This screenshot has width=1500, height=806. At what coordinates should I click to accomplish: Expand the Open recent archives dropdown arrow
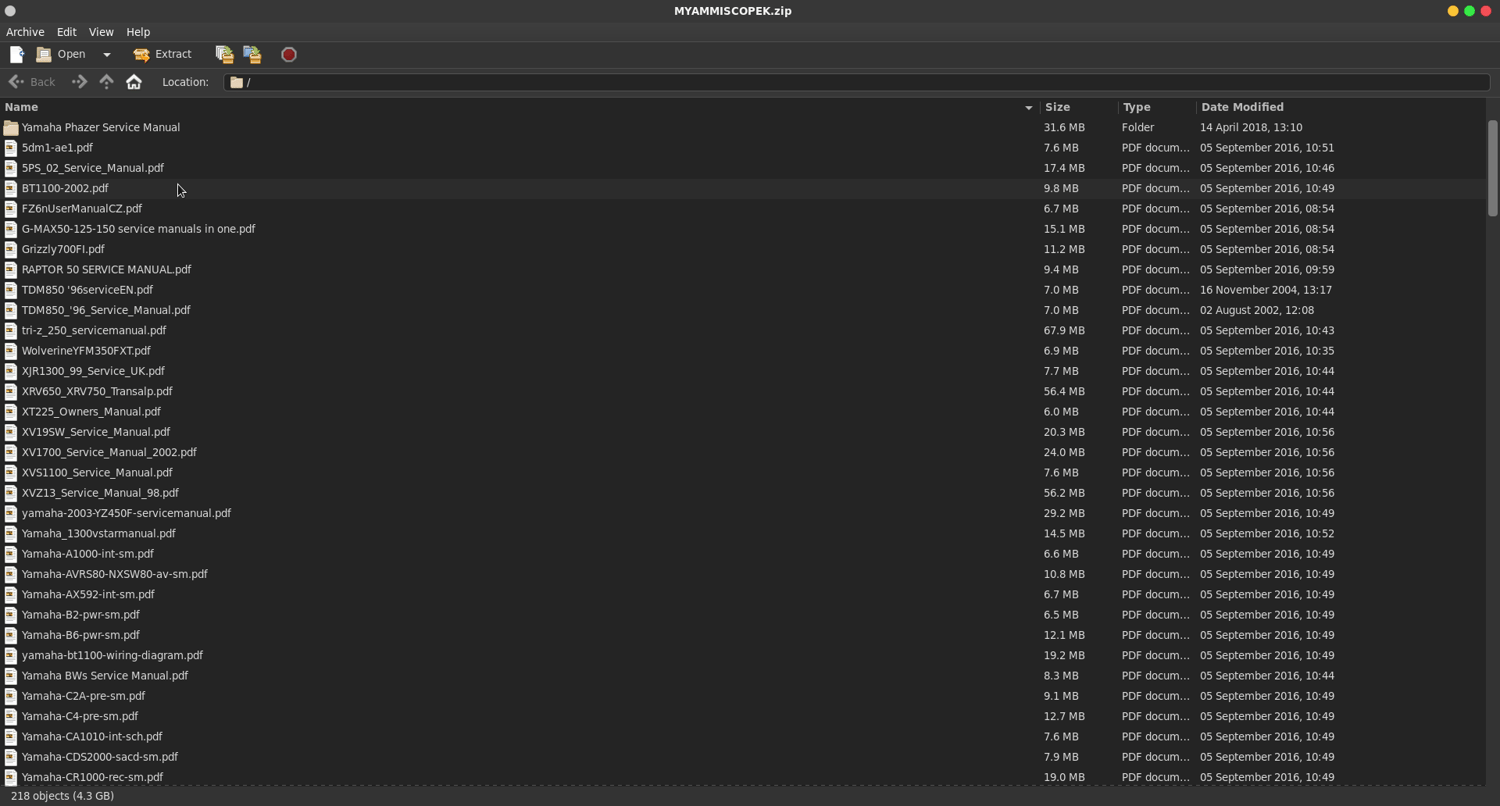click(x=106, y=54)
